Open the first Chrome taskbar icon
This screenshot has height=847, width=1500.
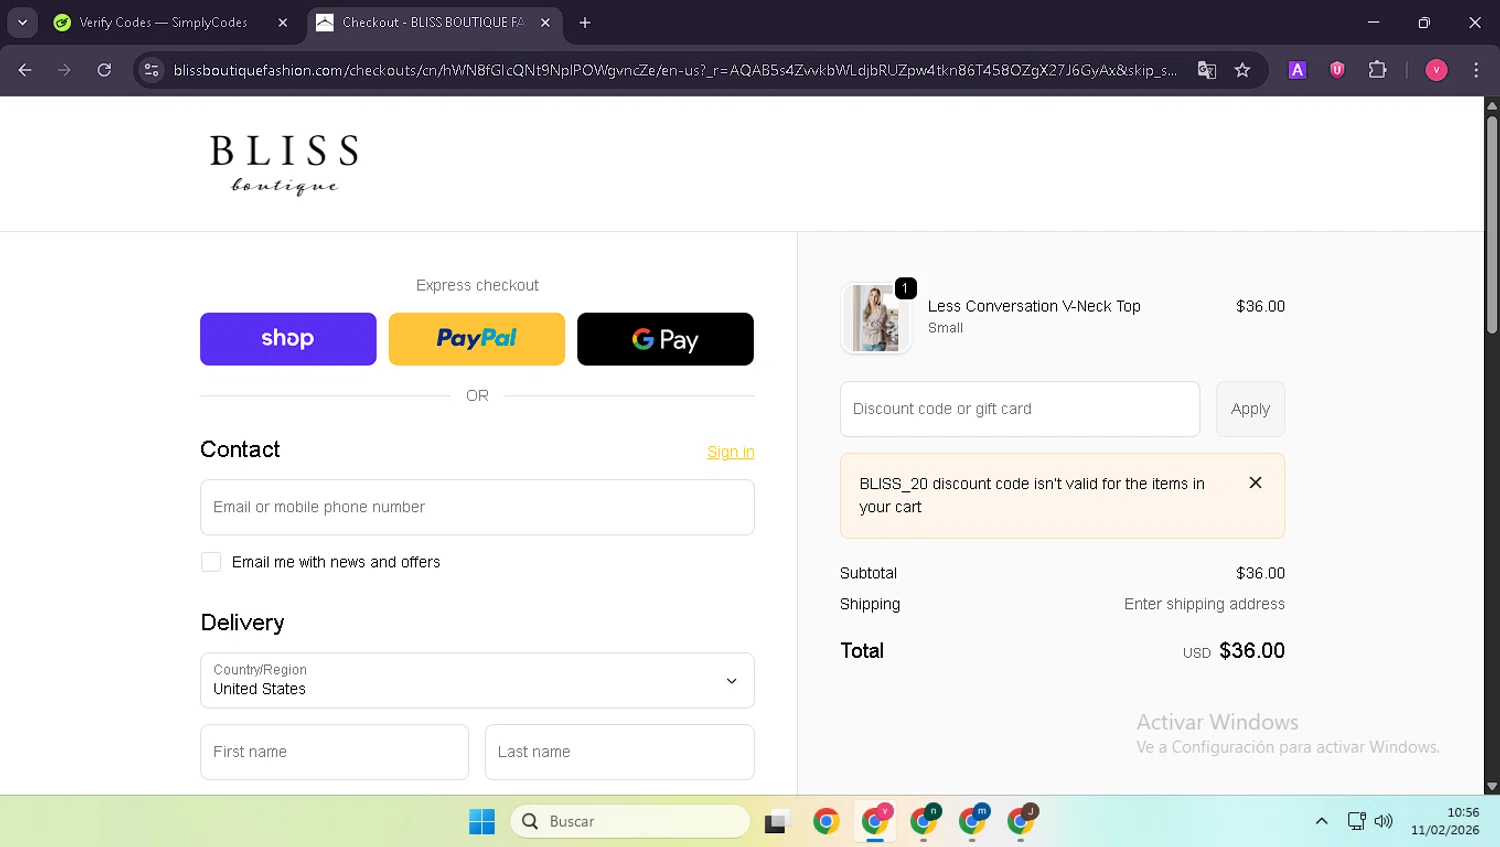[826, 821]
